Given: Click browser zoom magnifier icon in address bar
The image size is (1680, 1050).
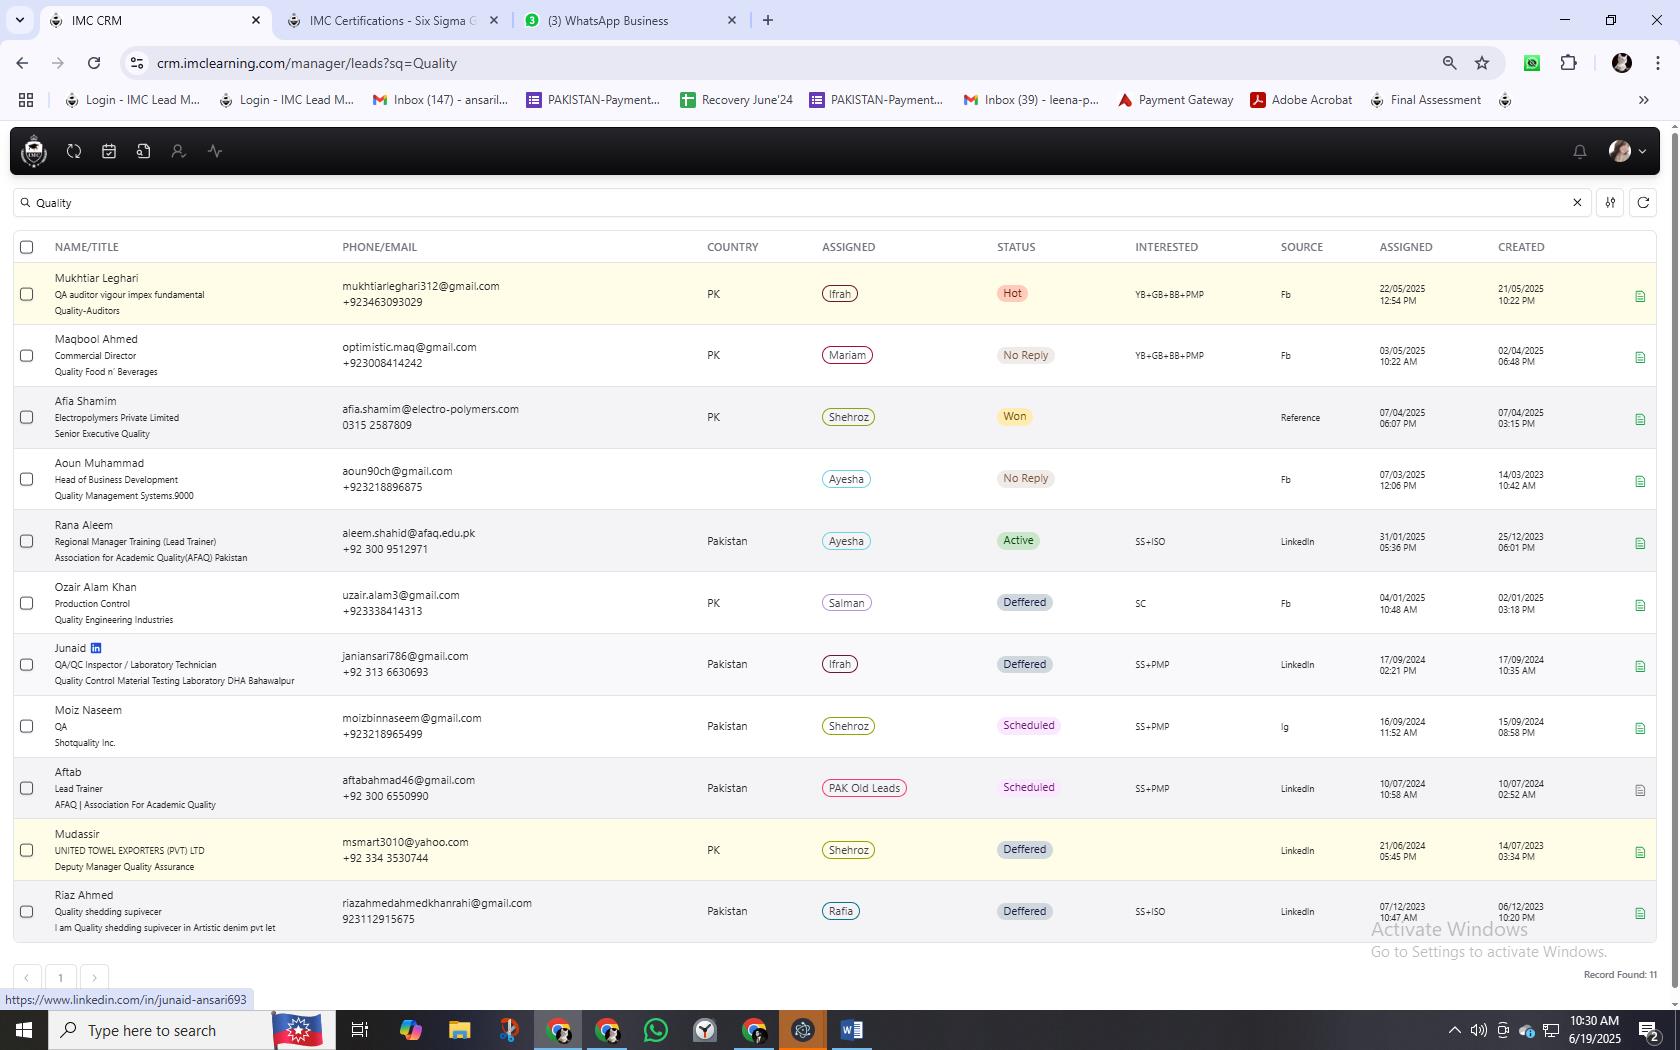Looking at the screenshot, I should [1449, 63].
